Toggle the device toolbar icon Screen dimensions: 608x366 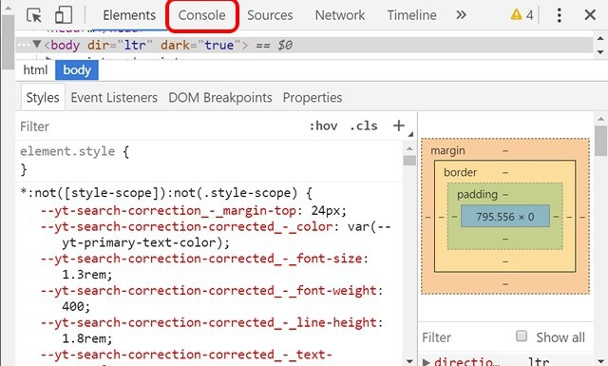coord(64,15)
